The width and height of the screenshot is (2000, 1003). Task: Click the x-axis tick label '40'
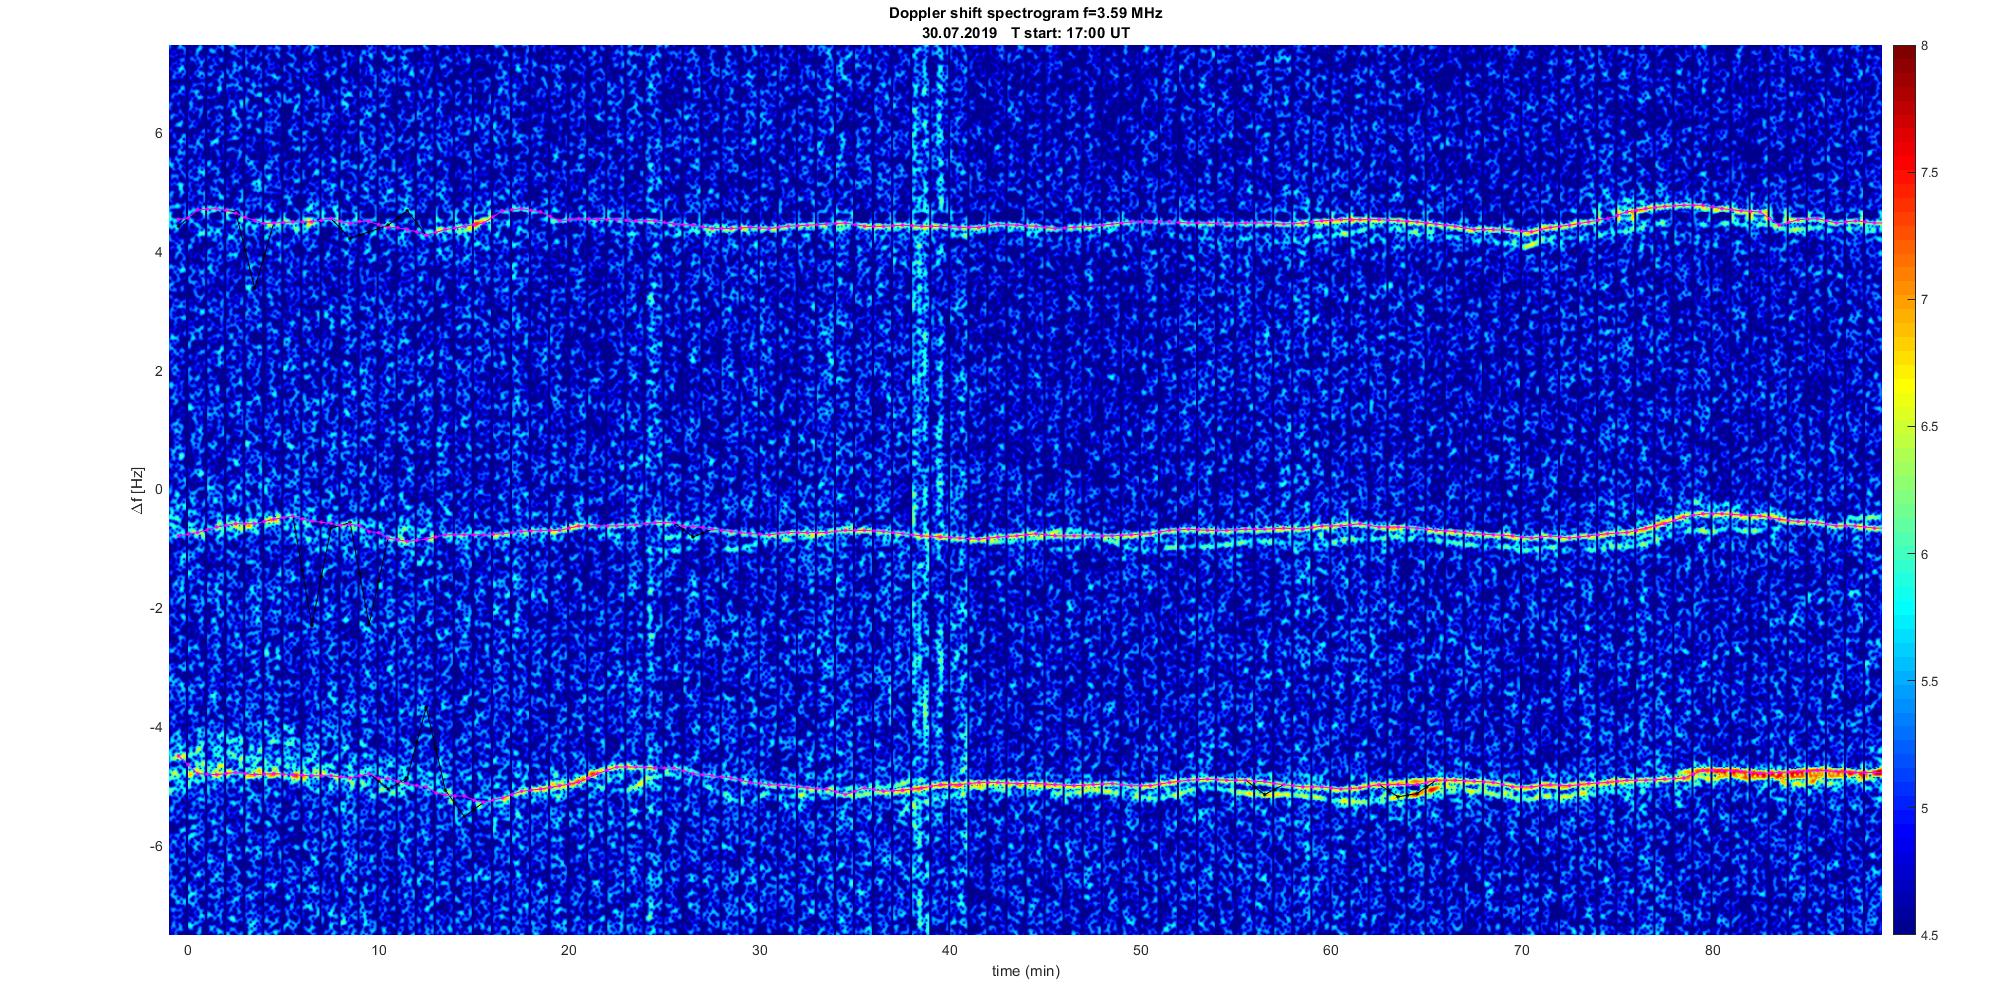pos(950,950)
